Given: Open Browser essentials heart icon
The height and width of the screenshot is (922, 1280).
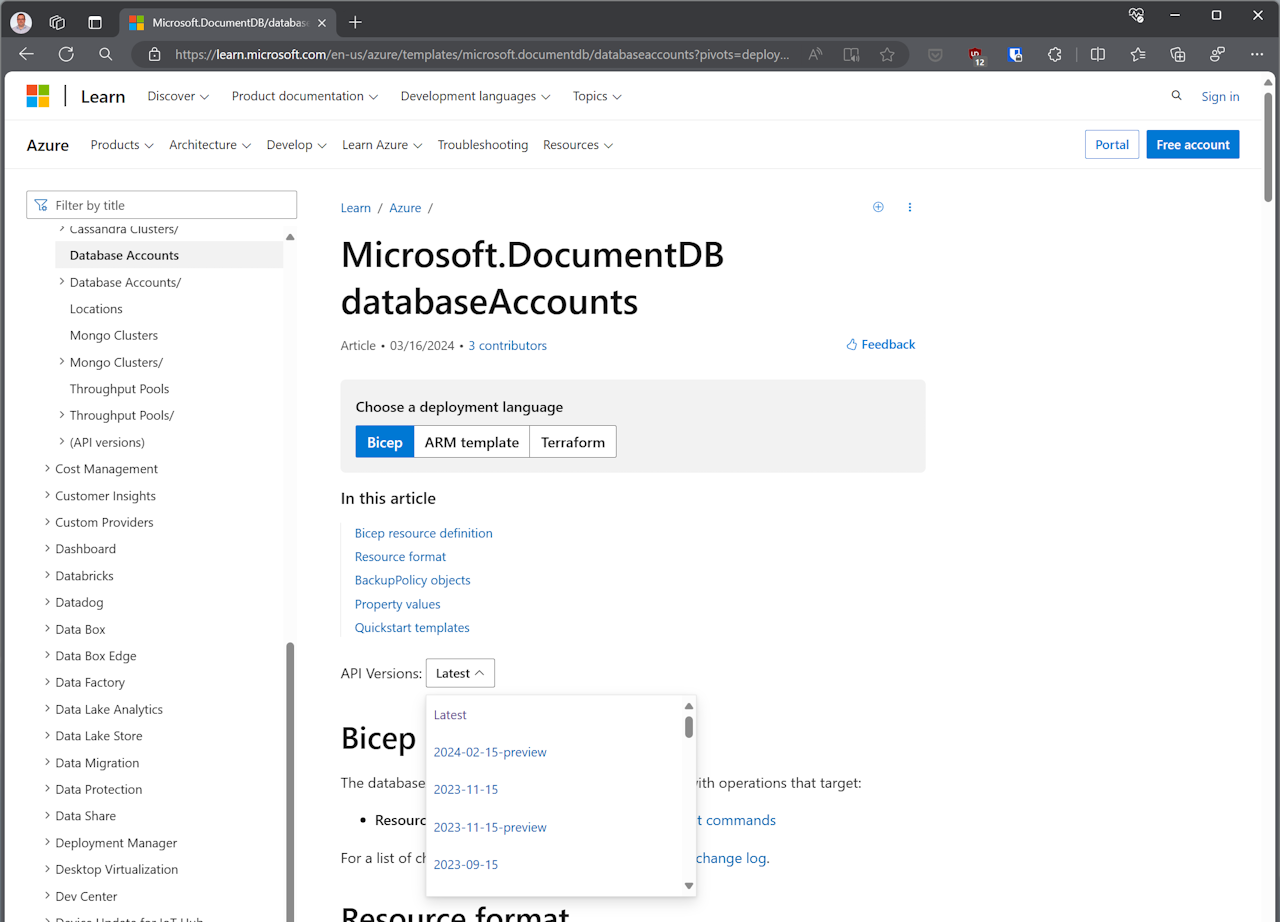Looking at the screenshot, I should coord(1135,15).
